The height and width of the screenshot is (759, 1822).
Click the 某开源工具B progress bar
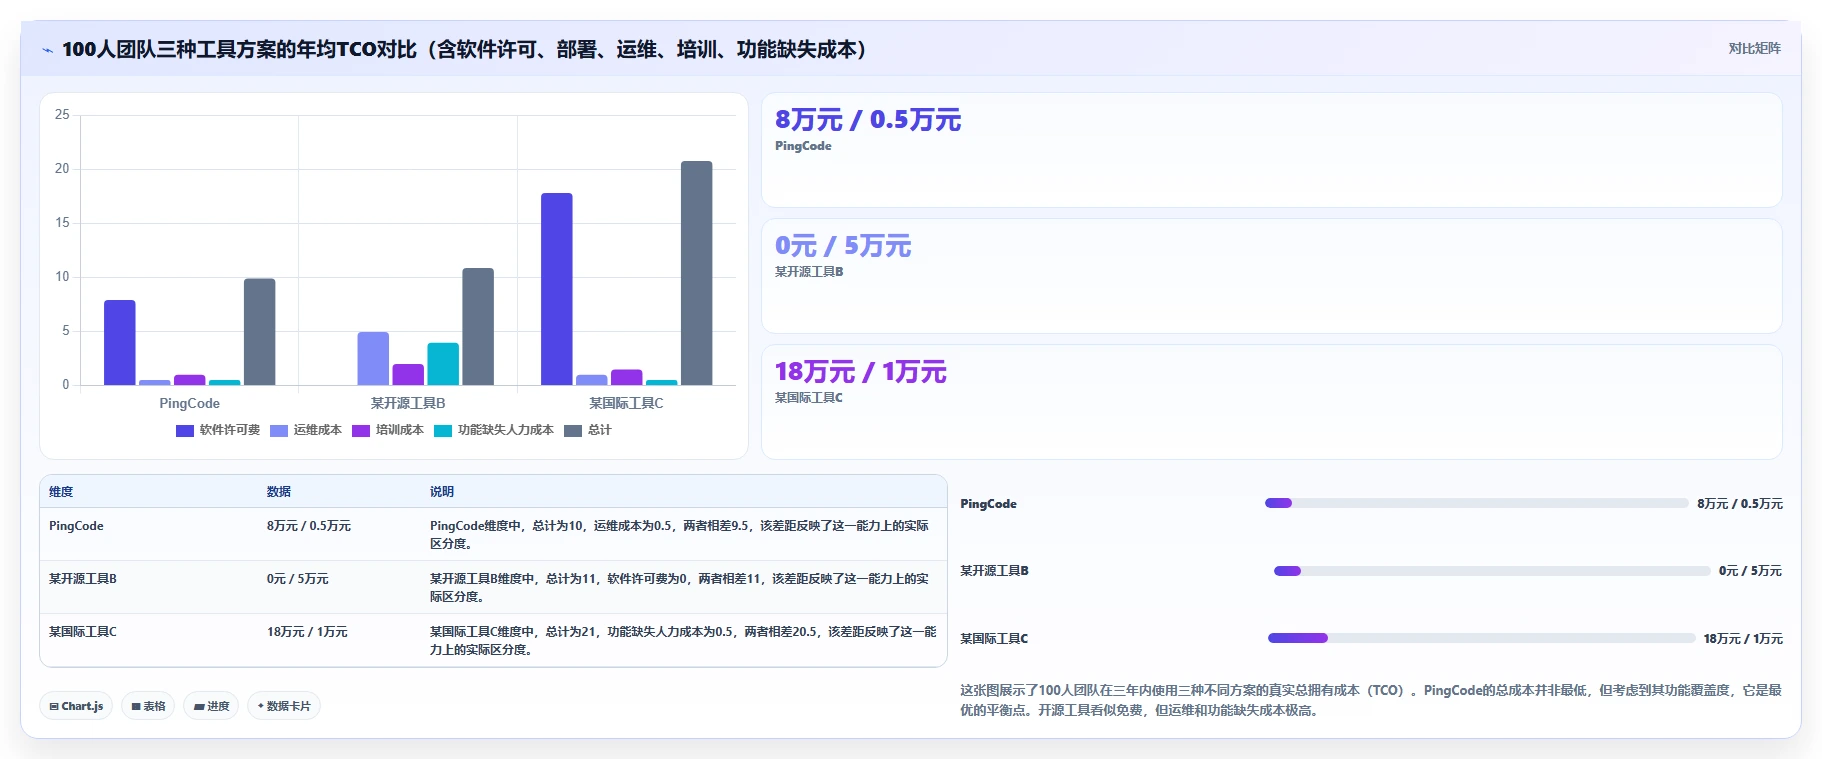[1492, 571]
